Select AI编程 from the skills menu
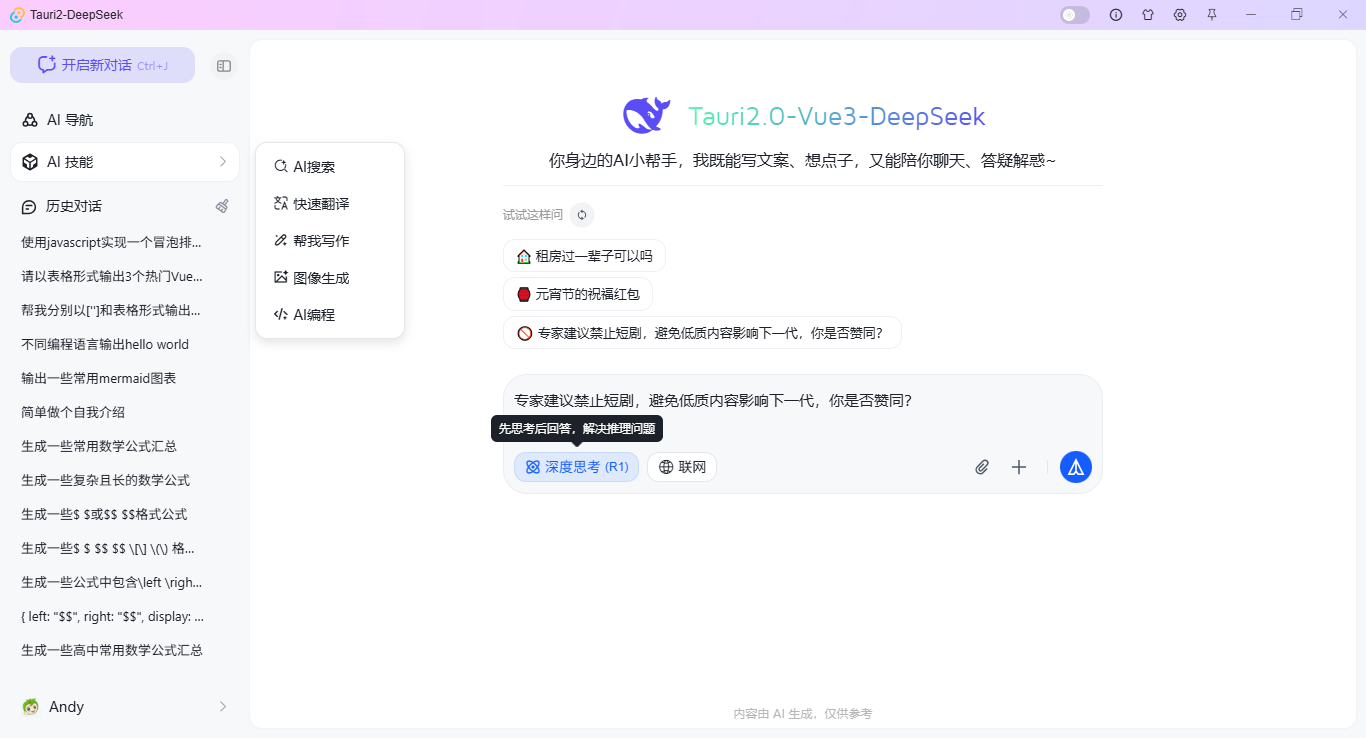 click(x=330, y=315)
